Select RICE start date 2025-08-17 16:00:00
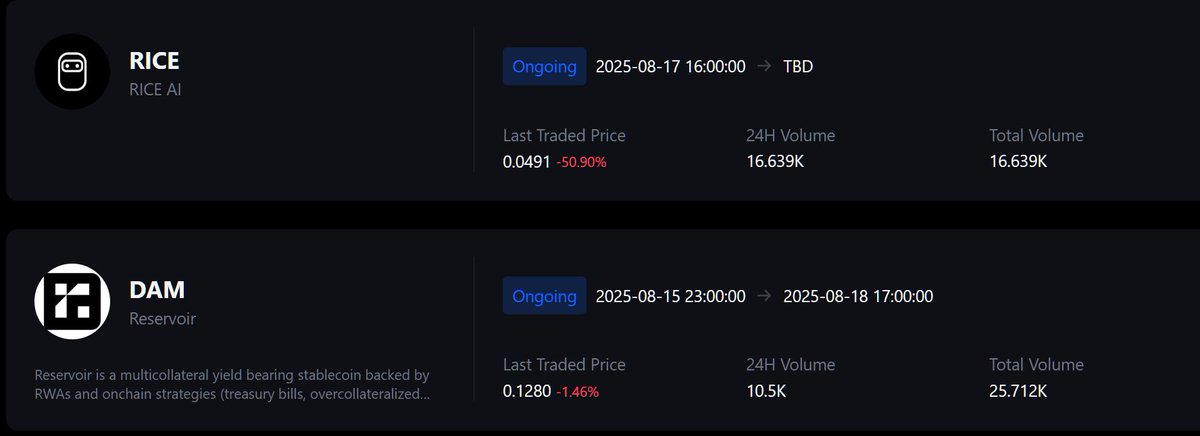Screen dimensions: 1200x436 coord(670,67)
